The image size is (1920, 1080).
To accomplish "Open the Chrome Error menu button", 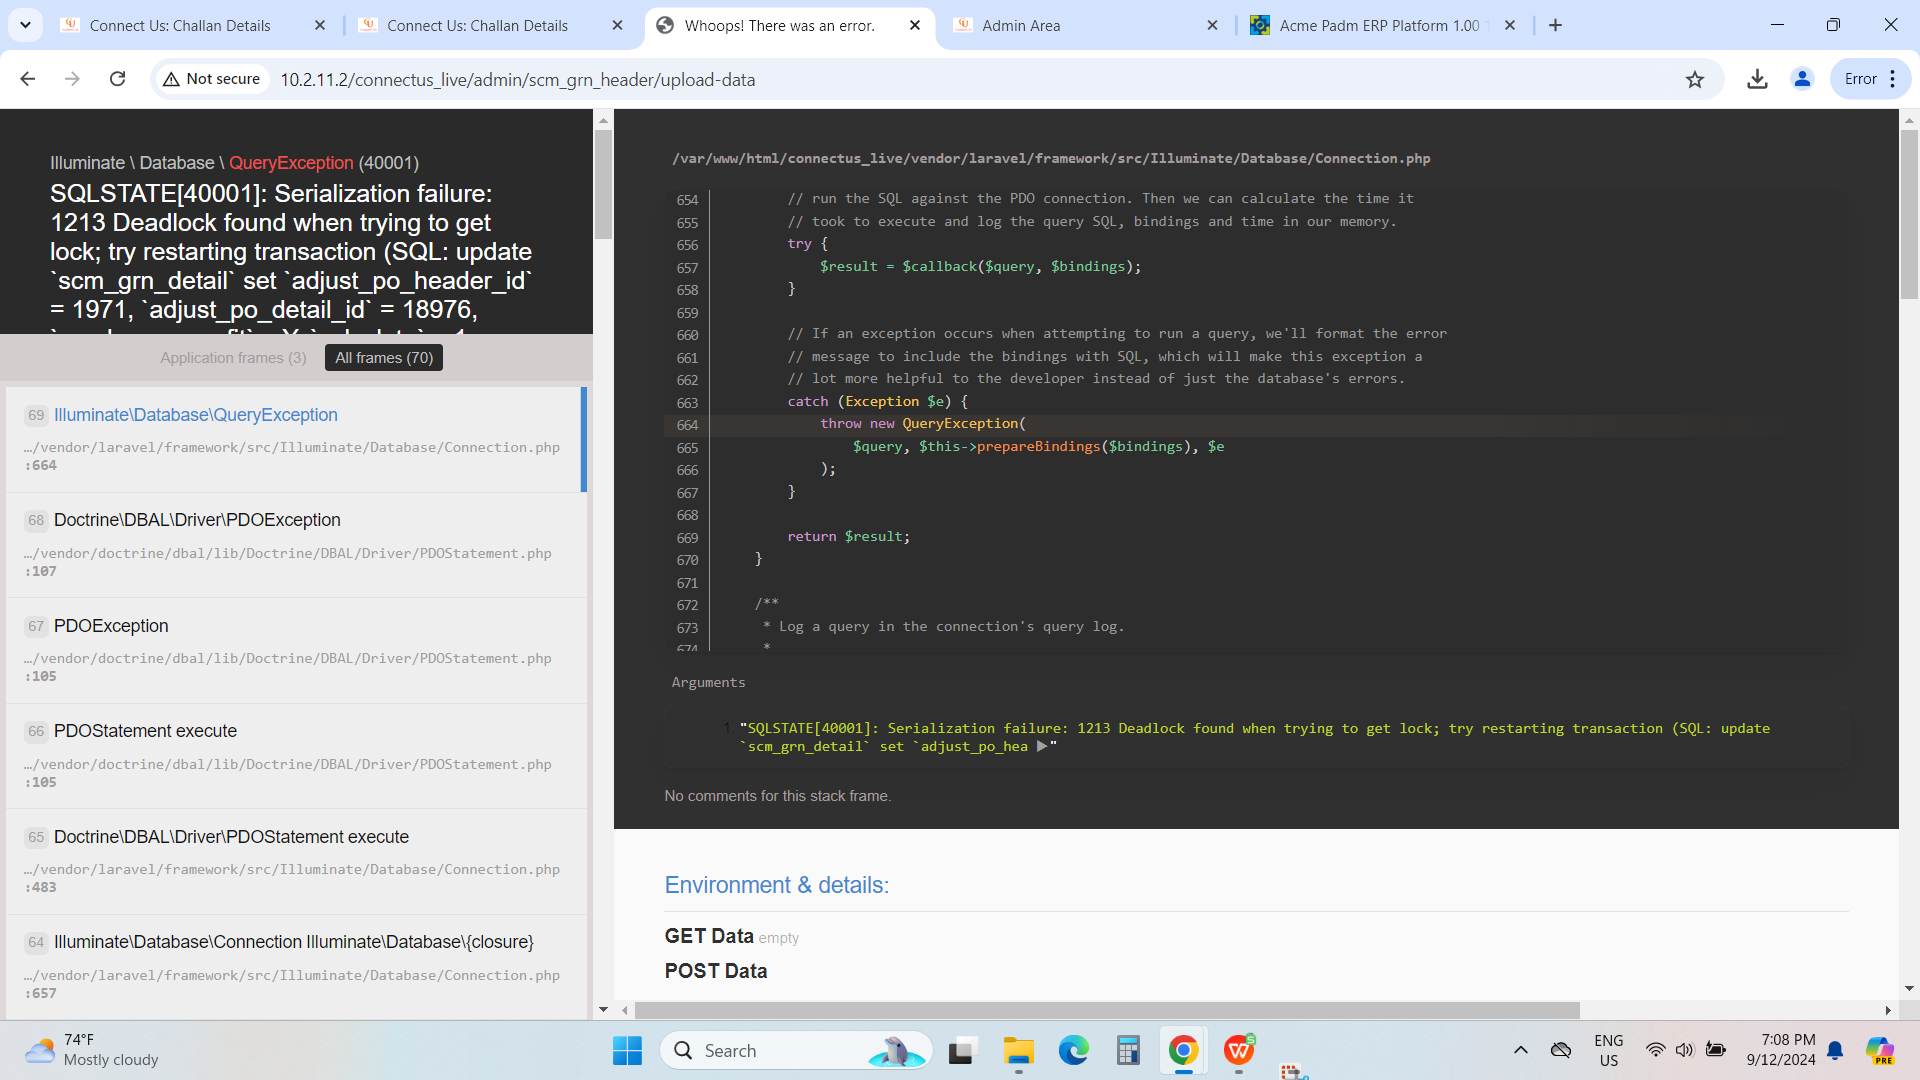I will coord(1869,79).
